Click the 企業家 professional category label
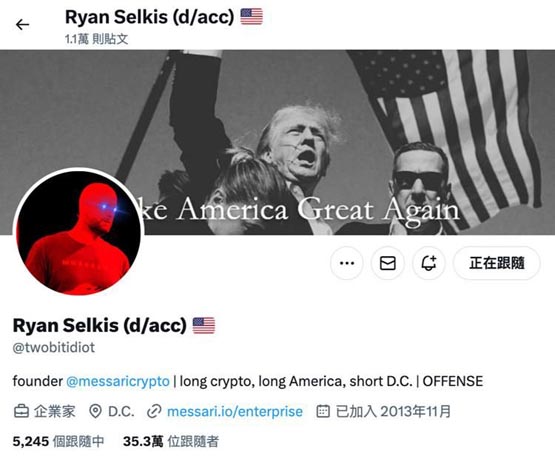The width and height of the screenshot is (555, 468). pos(55,411)
